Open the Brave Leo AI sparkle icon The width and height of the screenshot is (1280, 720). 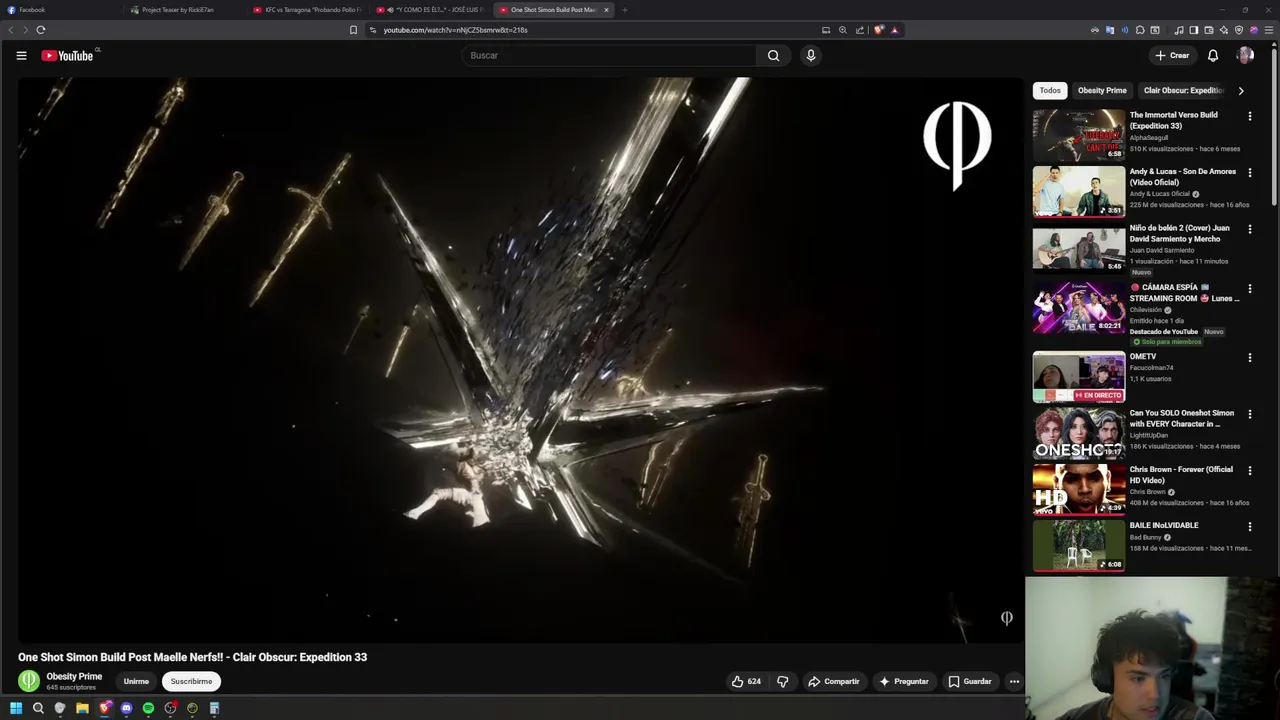1224,30
